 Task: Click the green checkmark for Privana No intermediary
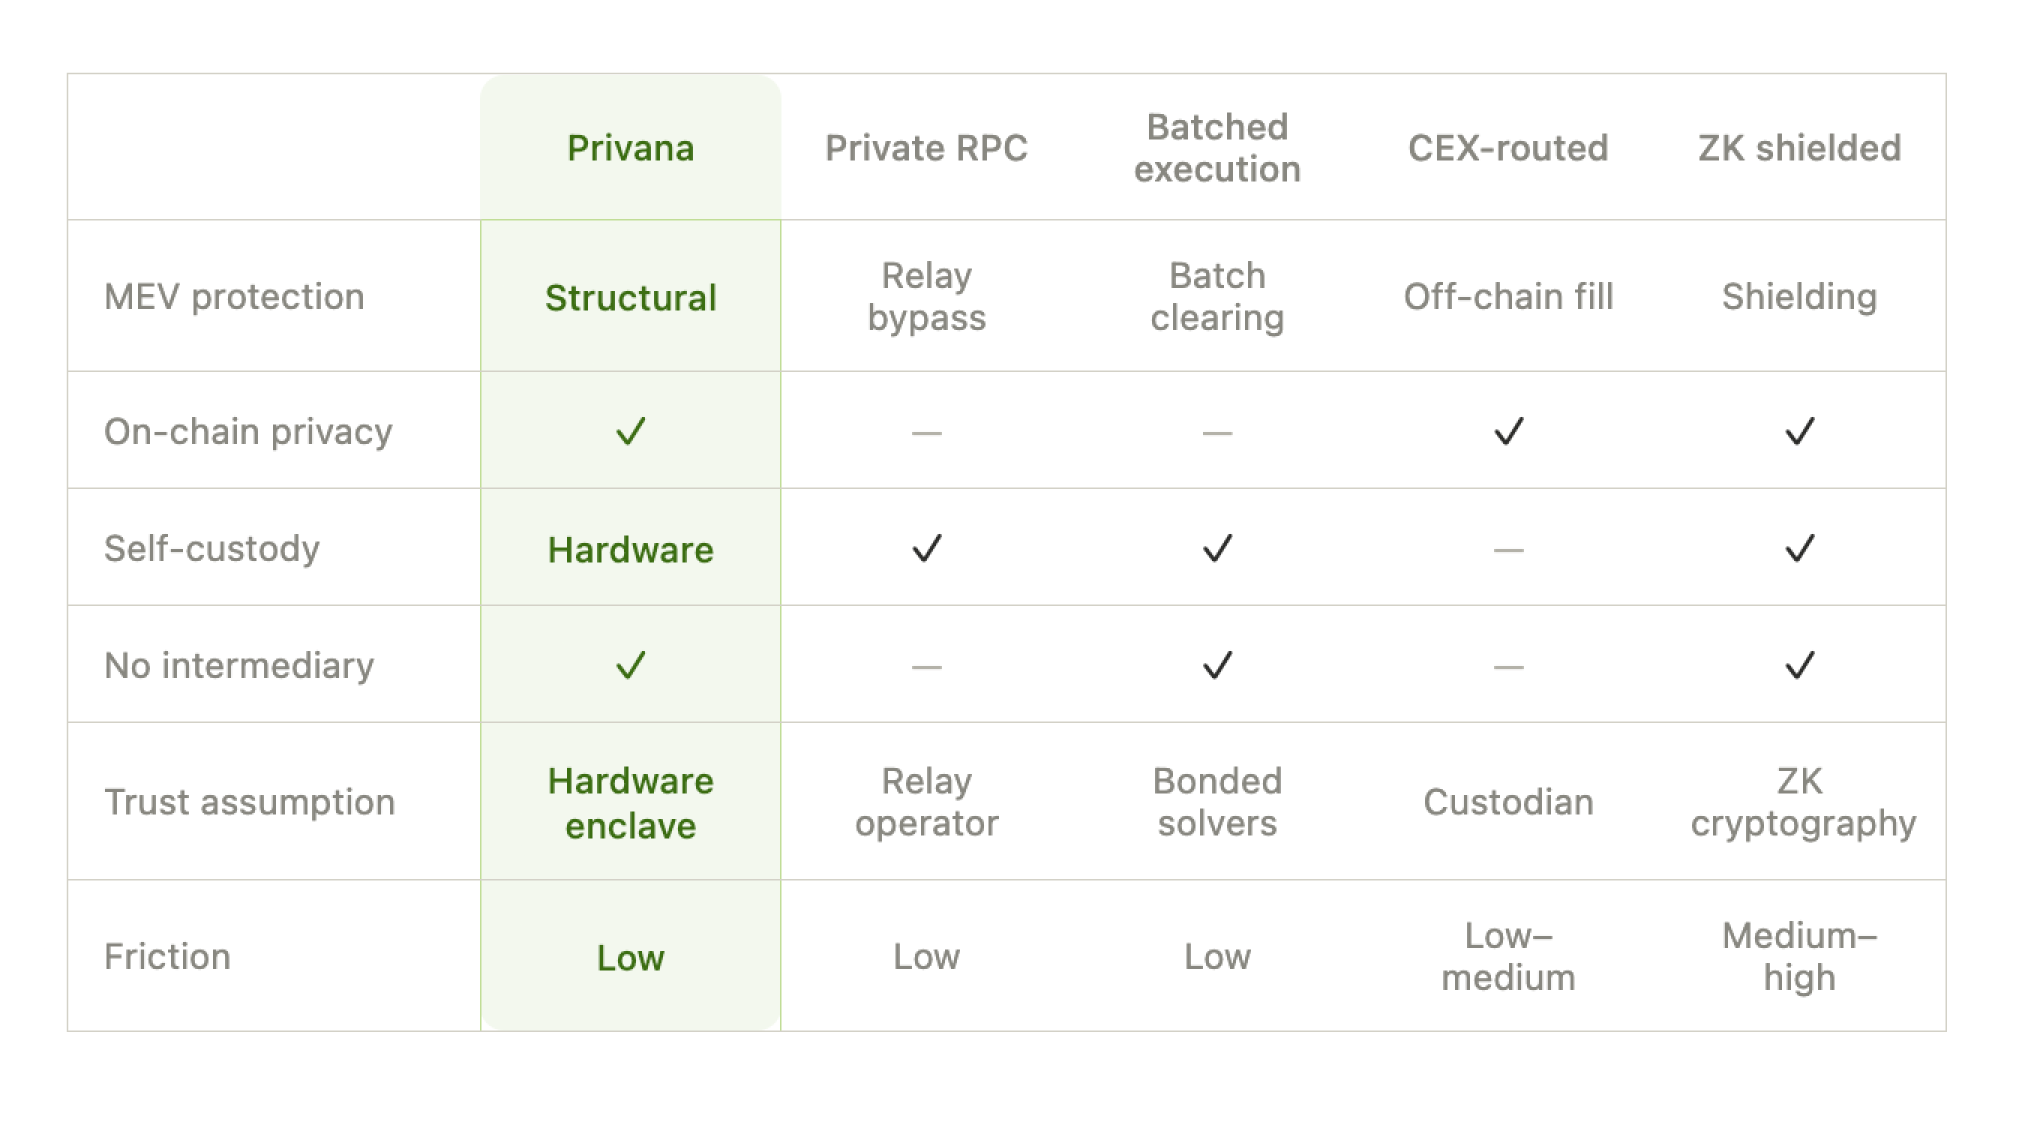[630, 665]
